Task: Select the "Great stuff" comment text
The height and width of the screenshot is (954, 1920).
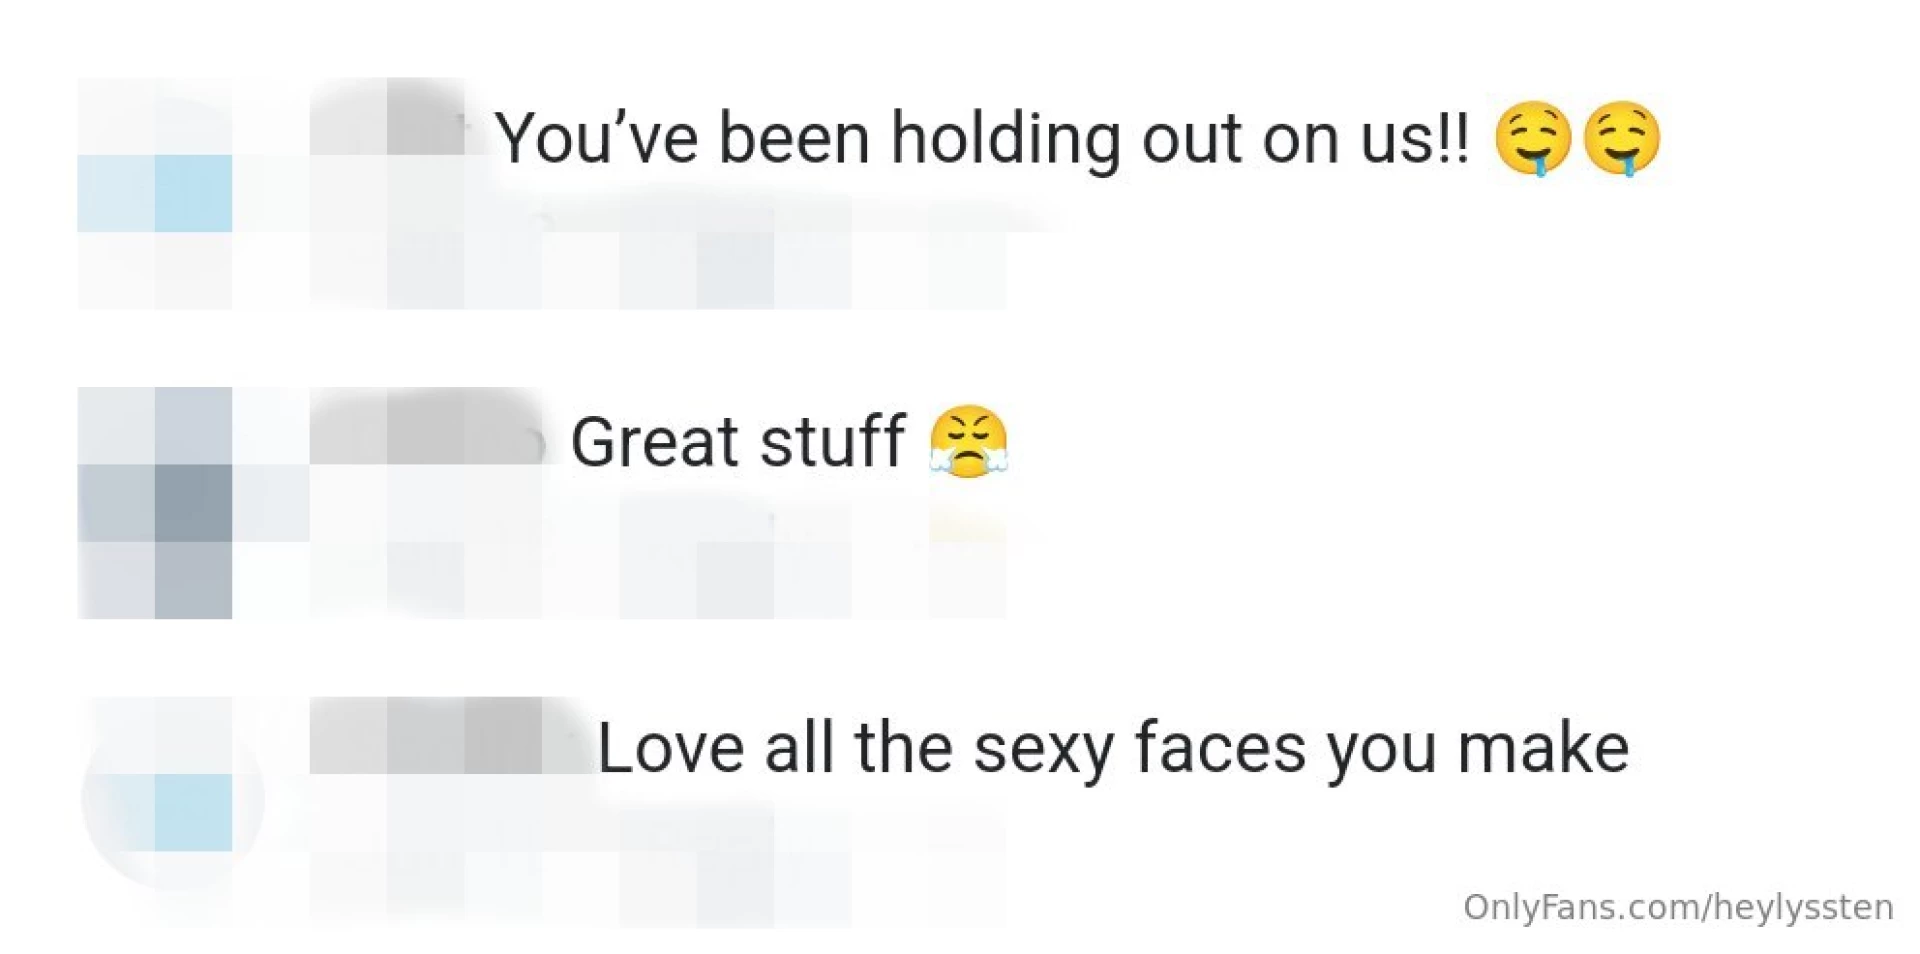Action: click(737, 441)
